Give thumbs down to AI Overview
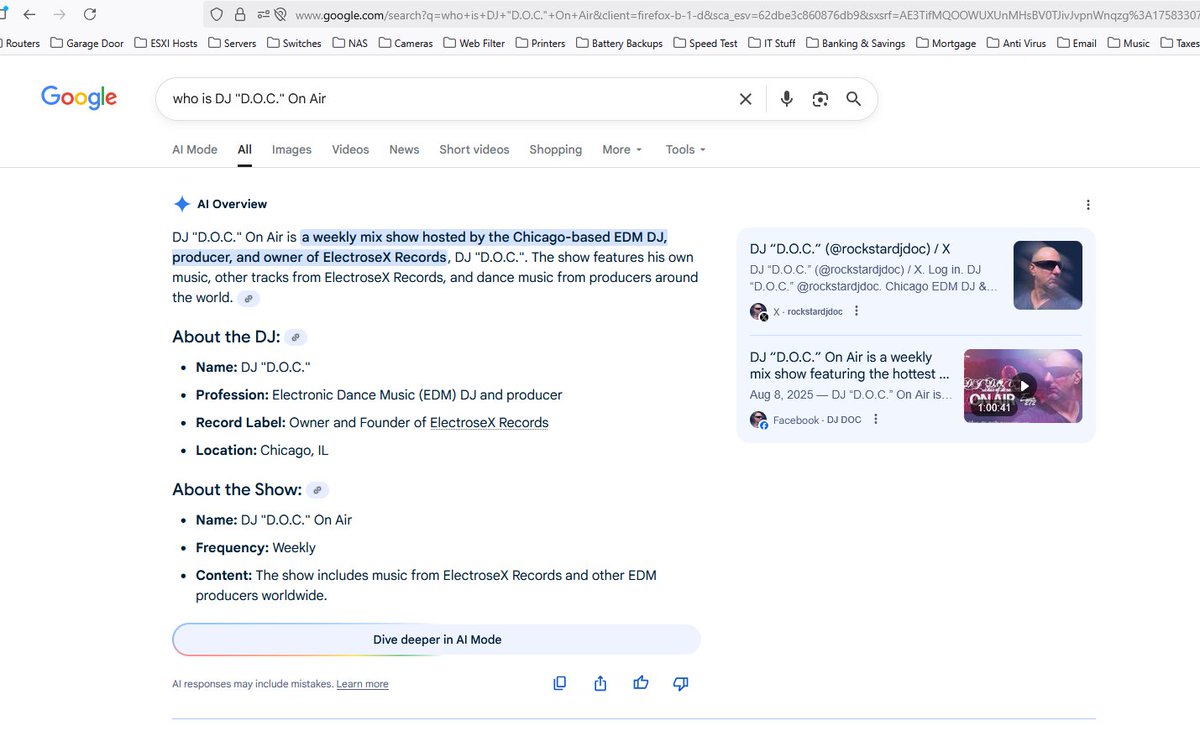This screenshot has width=1200, height=731. pyautogui.click(x=681, y=683)
